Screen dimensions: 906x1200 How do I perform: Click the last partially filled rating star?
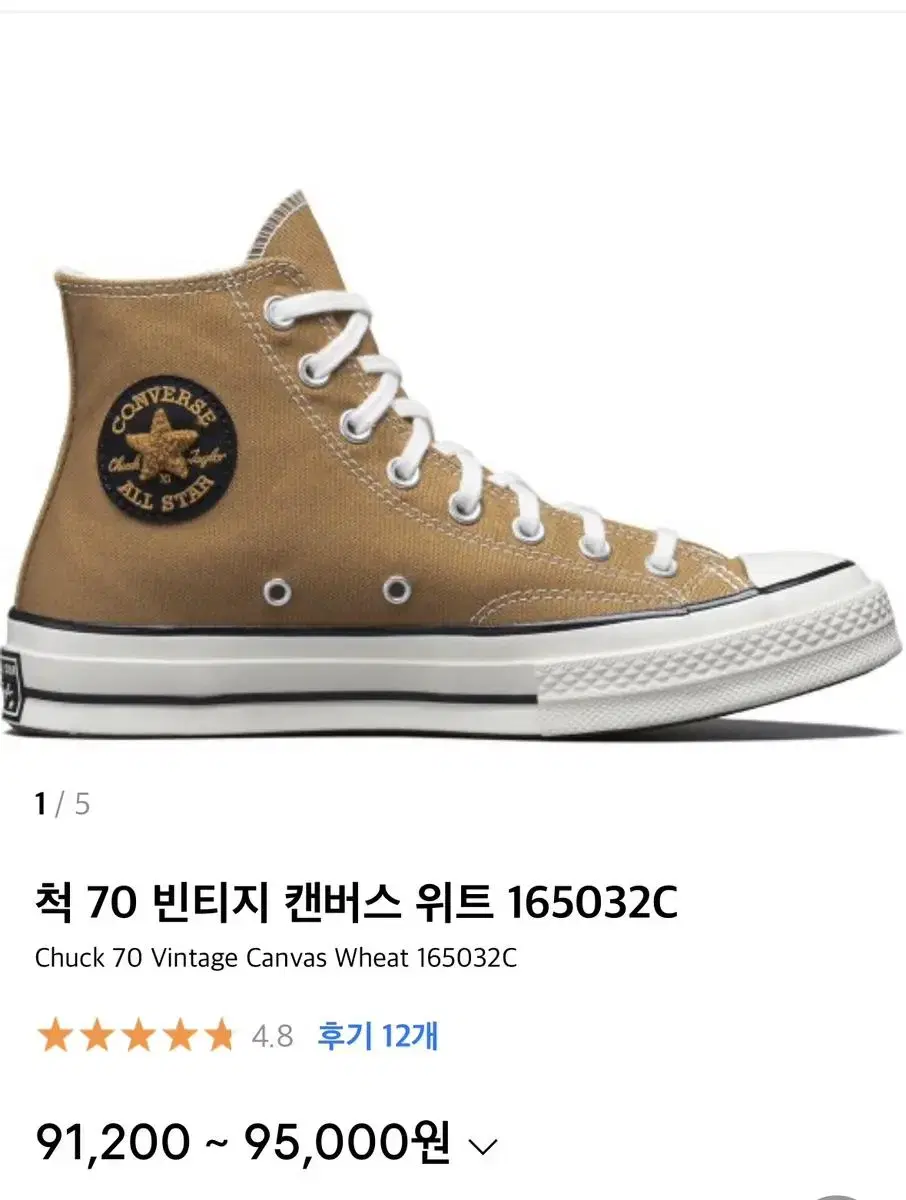tap(218, 1036)
